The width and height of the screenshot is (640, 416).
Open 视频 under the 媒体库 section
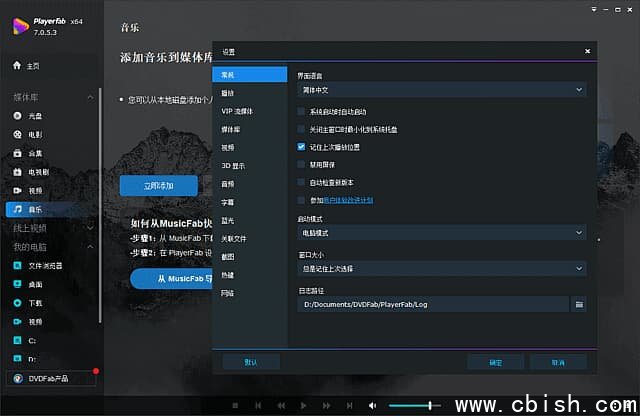click(x=28, y=191)
